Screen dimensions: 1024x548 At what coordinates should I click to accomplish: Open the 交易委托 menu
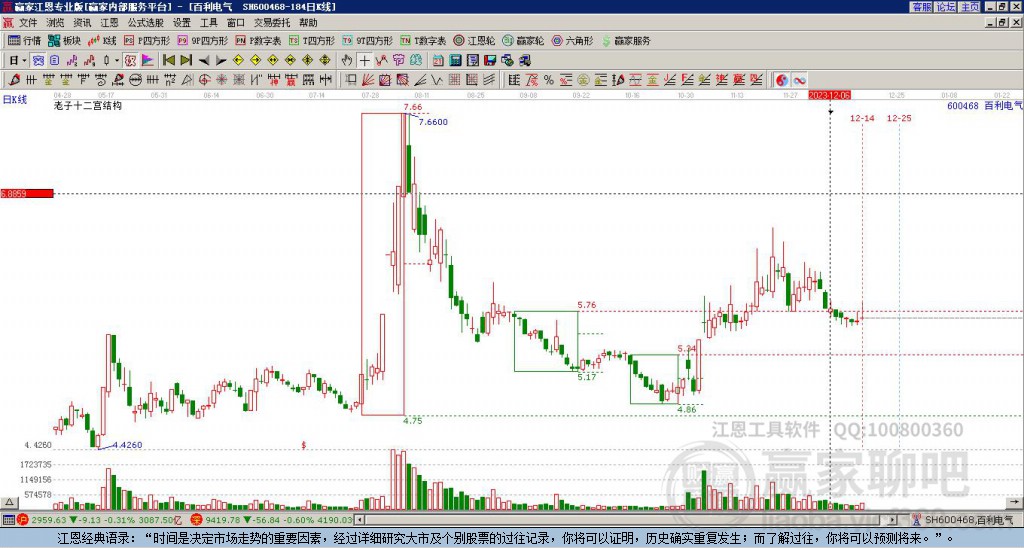[272, 23]
